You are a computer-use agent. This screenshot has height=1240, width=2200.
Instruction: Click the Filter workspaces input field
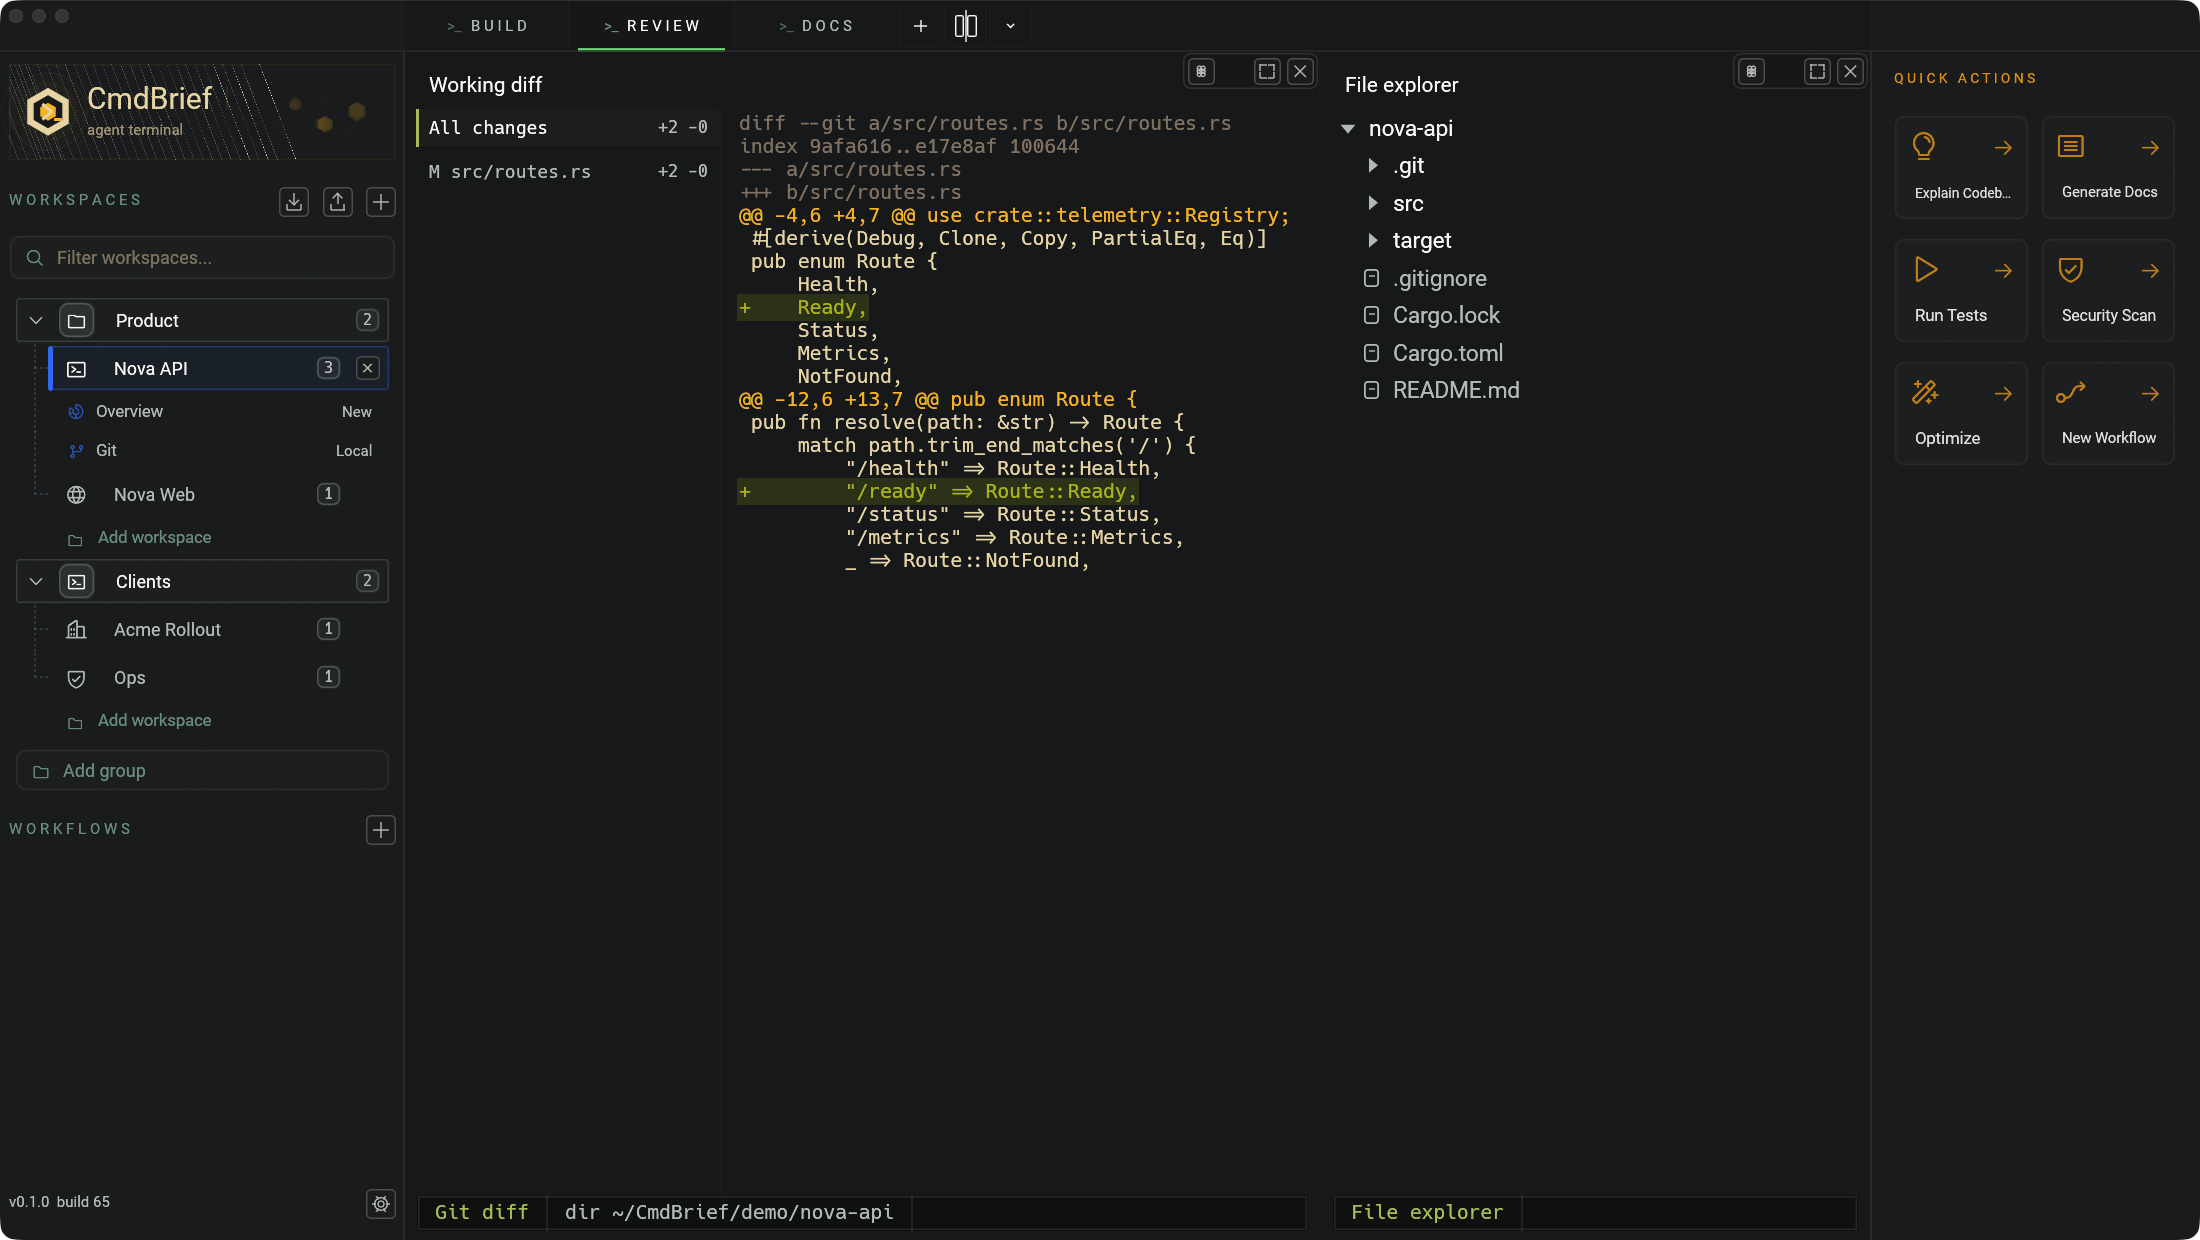[202, 258]
